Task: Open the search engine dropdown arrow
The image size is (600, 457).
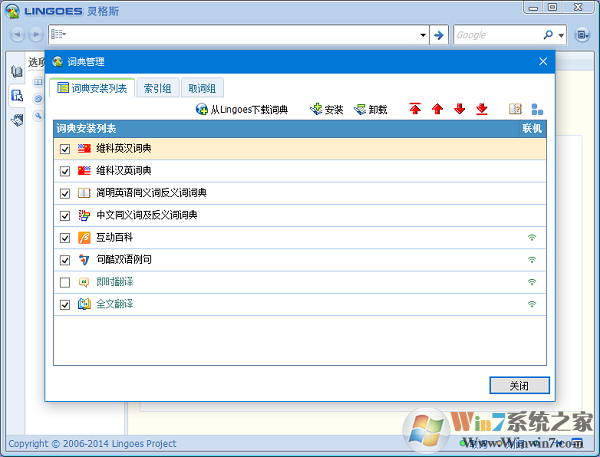Action: [x=561, y=35]
